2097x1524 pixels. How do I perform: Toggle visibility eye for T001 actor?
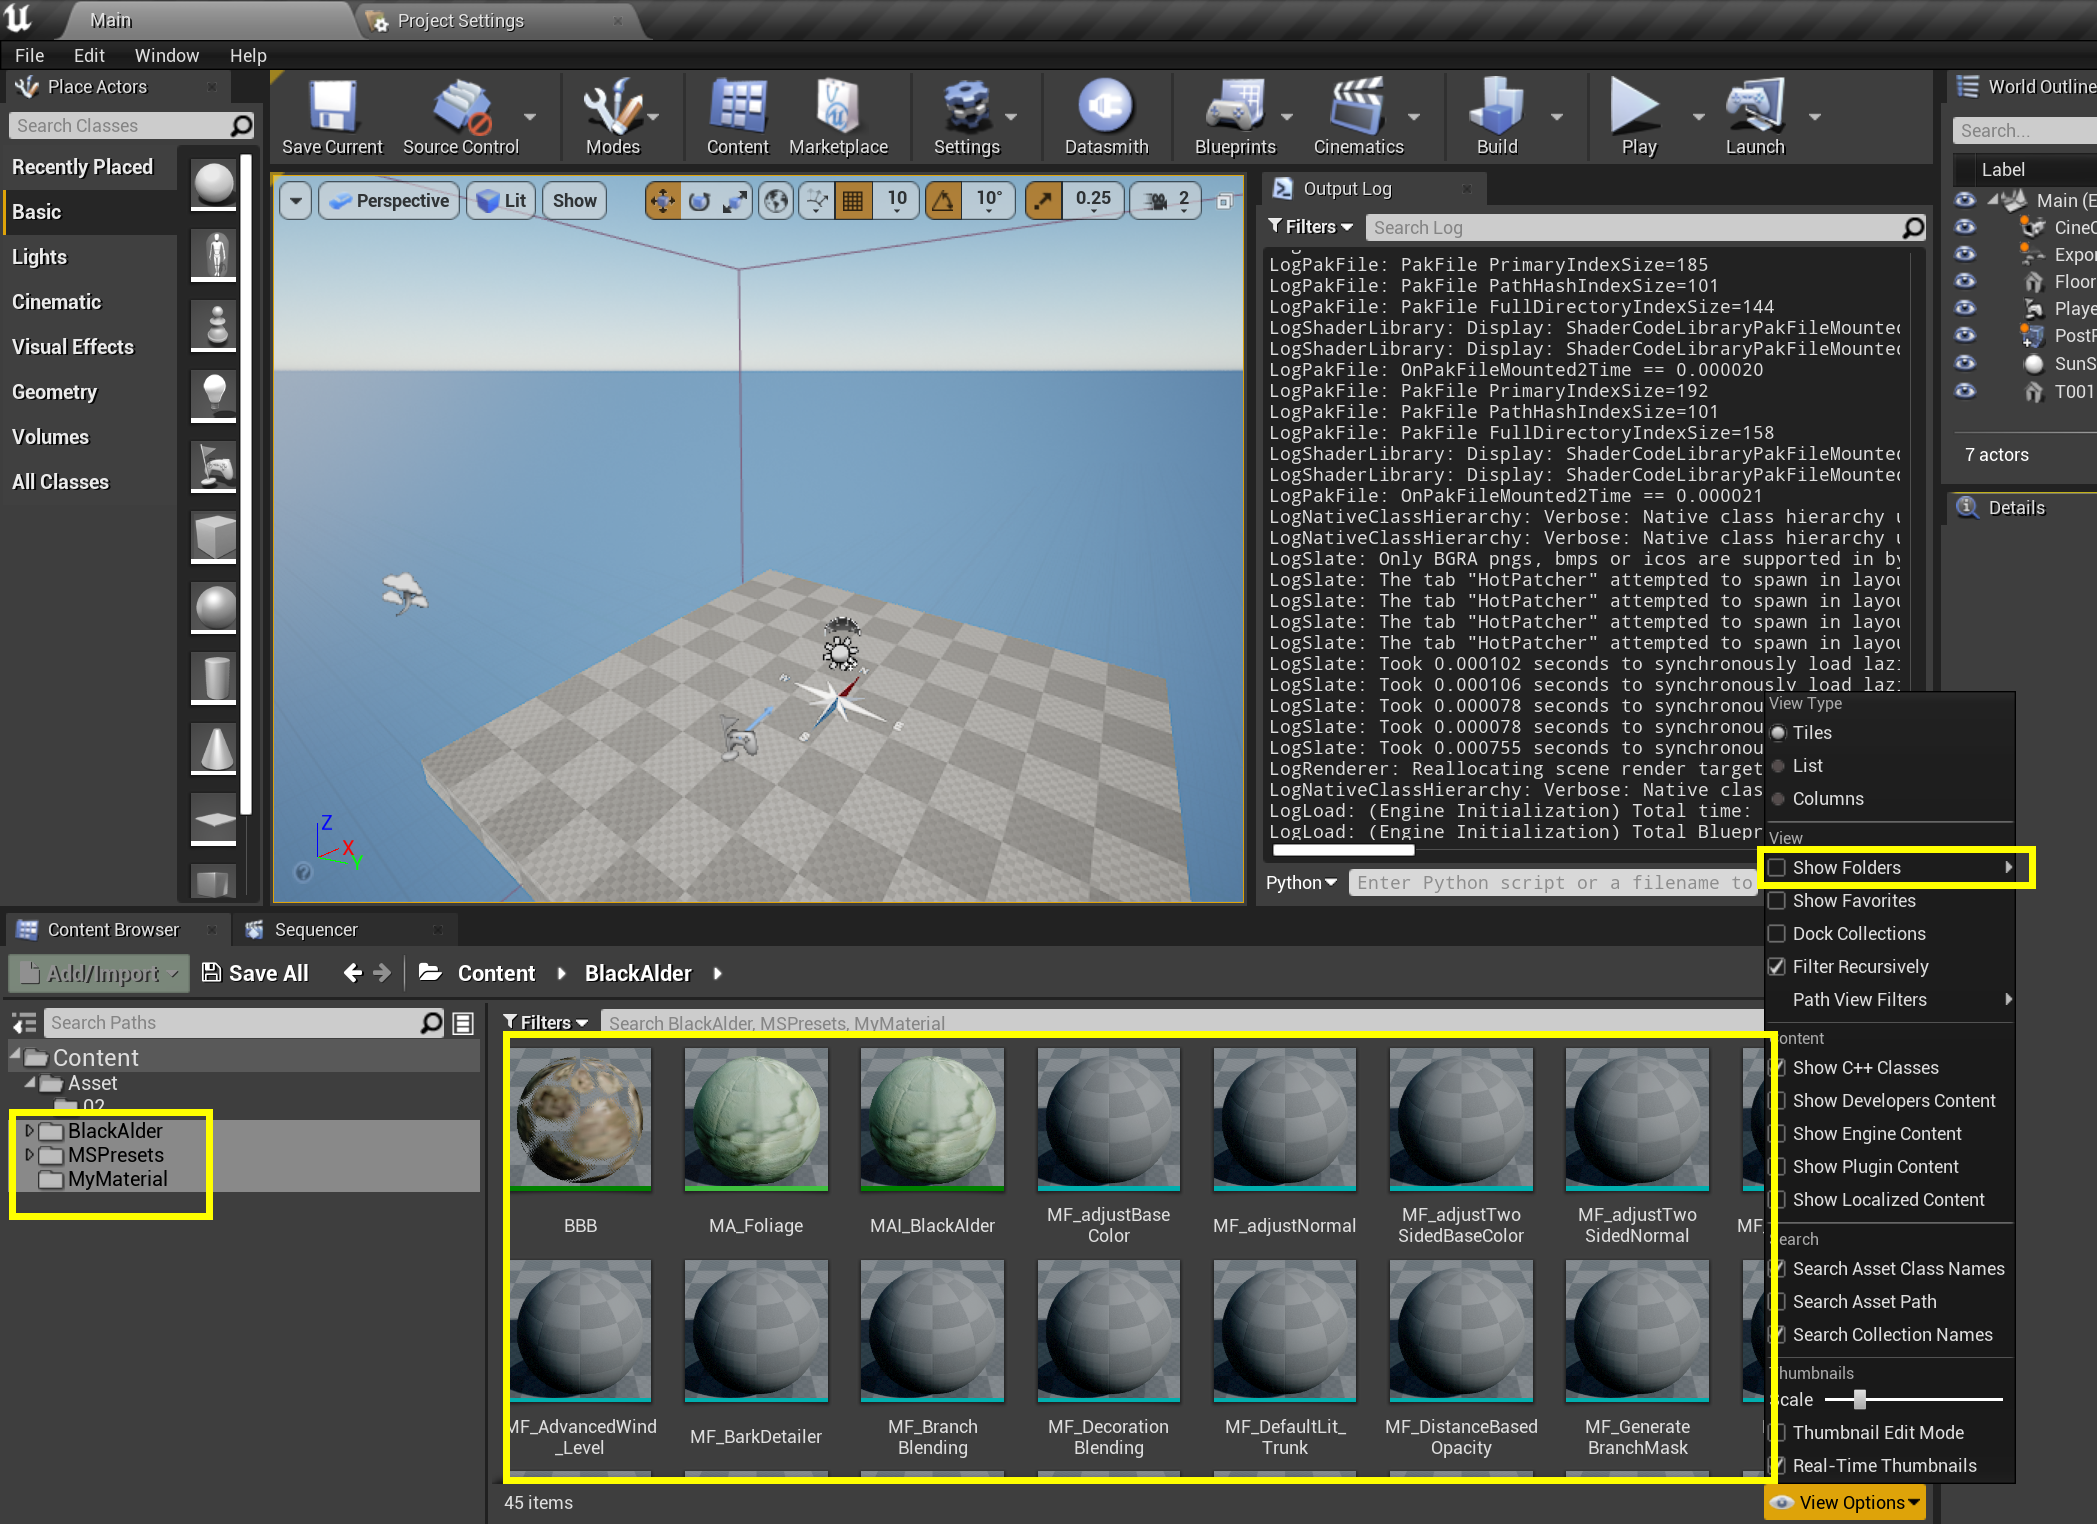[1965, 390]
